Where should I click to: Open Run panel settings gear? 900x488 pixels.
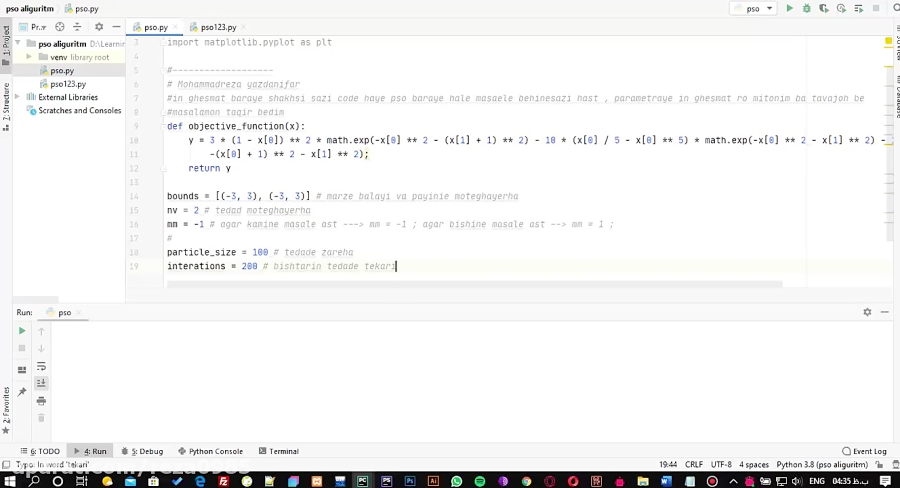tap(867, 312)
